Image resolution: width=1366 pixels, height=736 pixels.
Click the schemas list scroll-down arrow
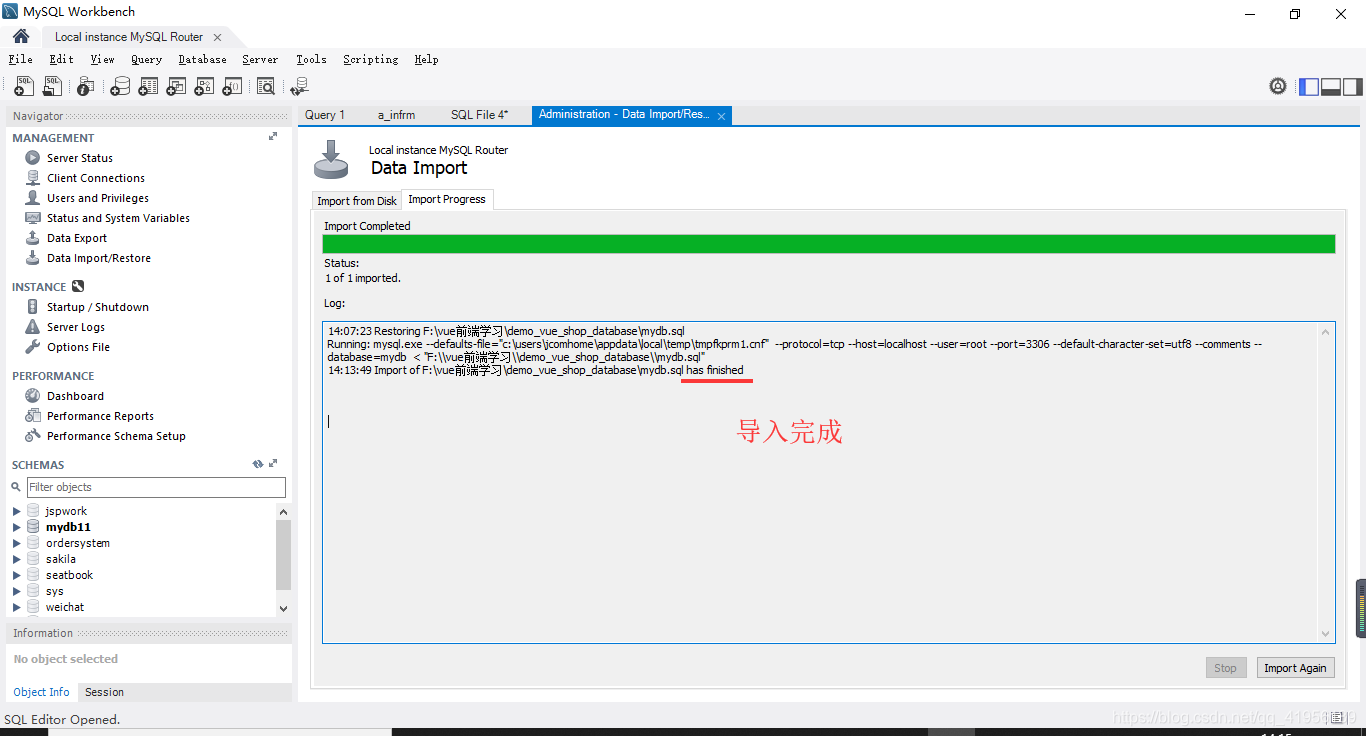coord(283,608)
